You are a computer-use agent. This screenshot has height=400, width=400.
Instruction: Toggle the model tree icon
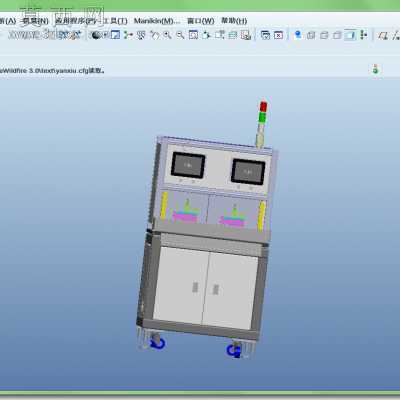(x=363, y=35)
